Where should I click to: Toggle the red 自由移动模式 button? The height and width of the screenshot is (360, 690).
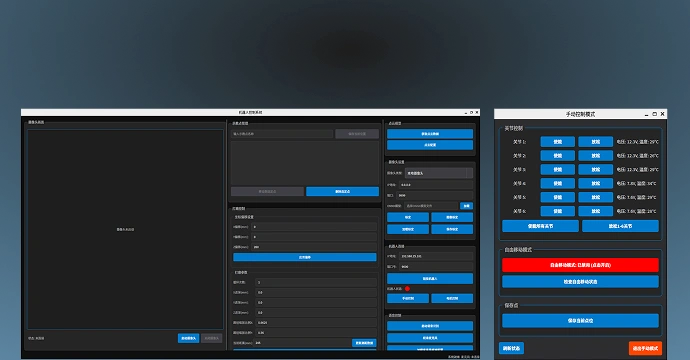point(580,265)
